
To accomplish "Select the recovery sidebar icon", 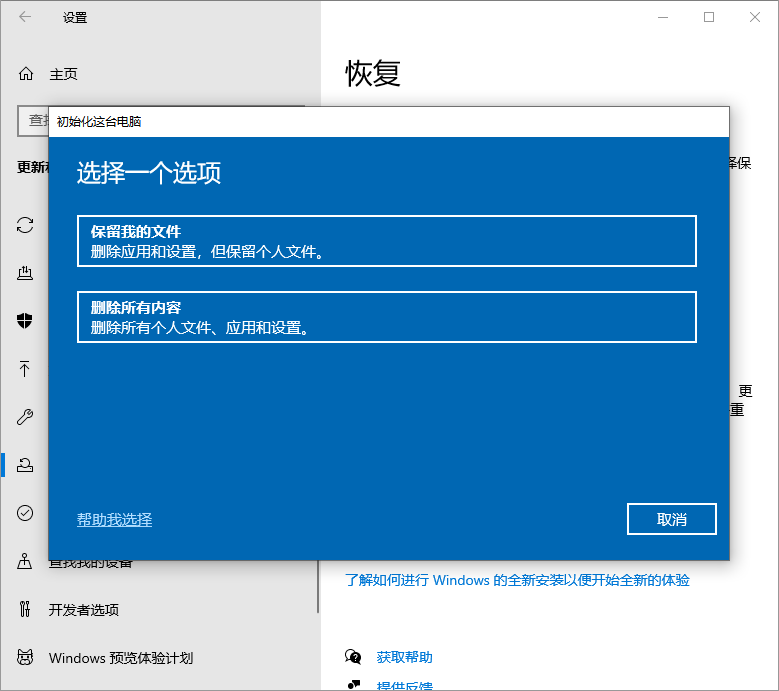I will coord(25,465).
